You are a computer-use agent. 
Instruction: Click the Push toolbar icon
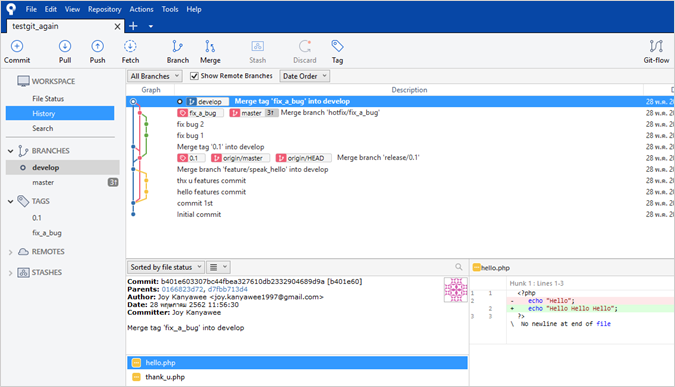click(x=97, y=52)
